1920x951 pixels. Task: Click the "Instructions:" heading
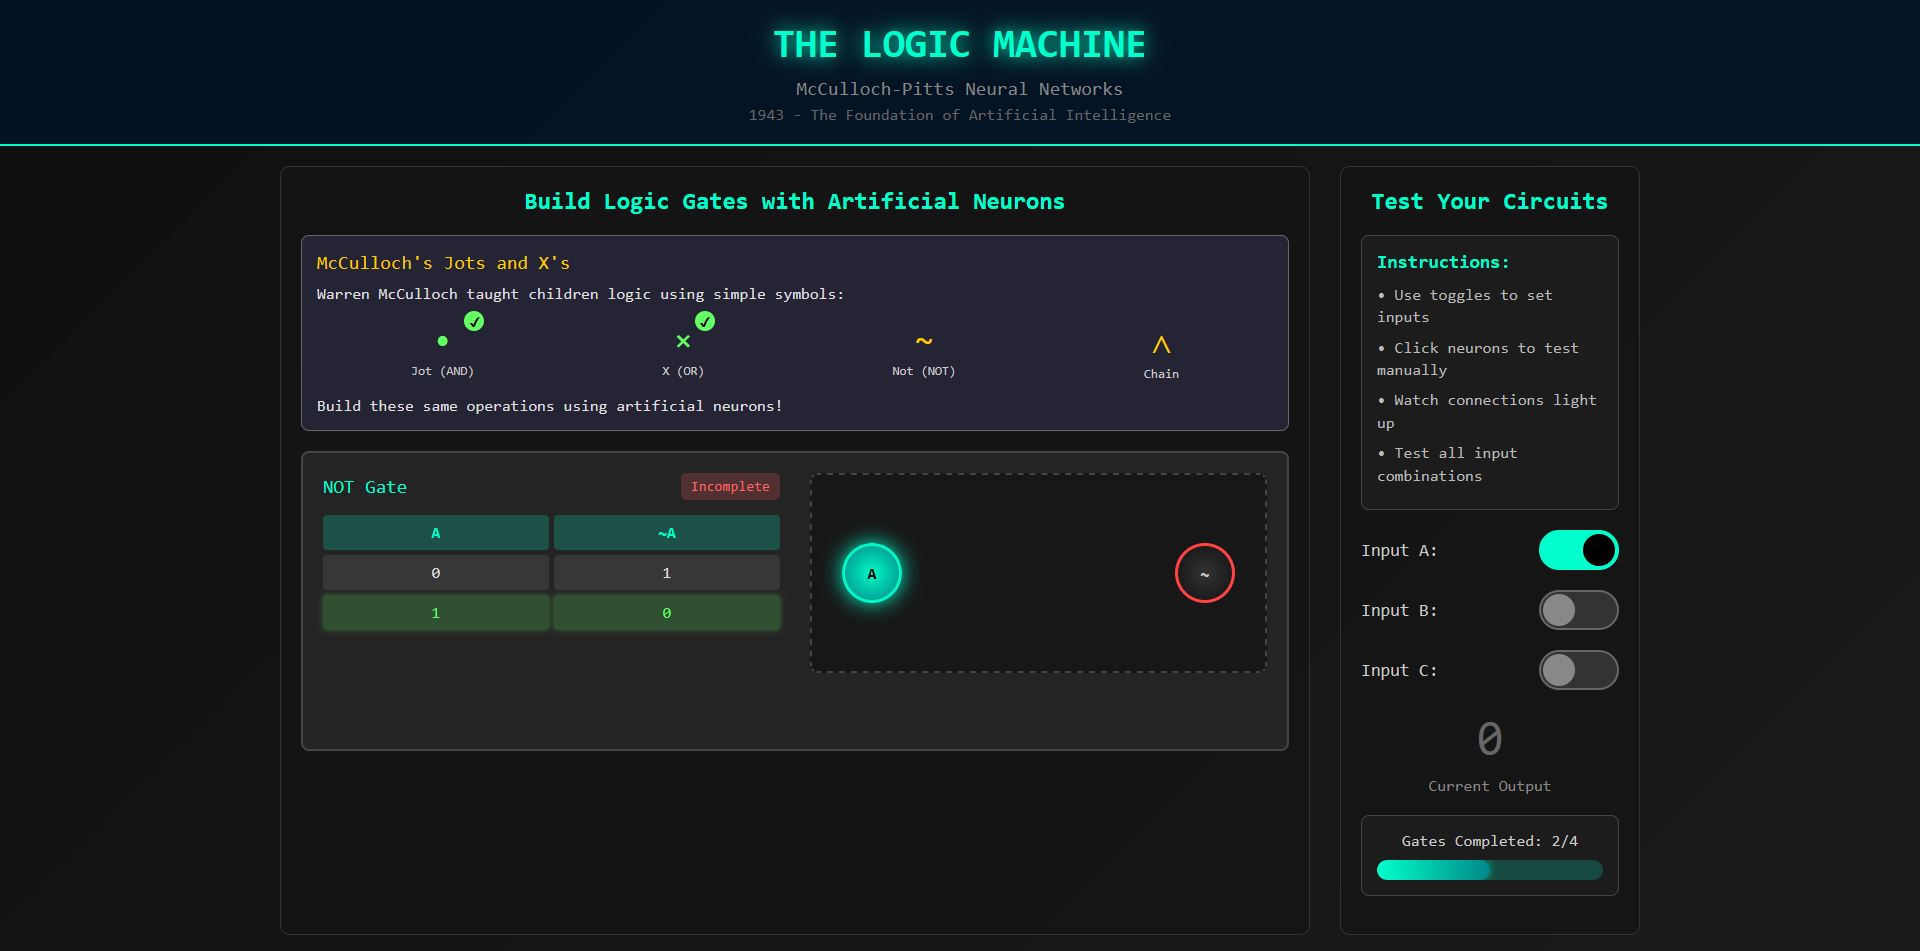tap(1443, 262)
